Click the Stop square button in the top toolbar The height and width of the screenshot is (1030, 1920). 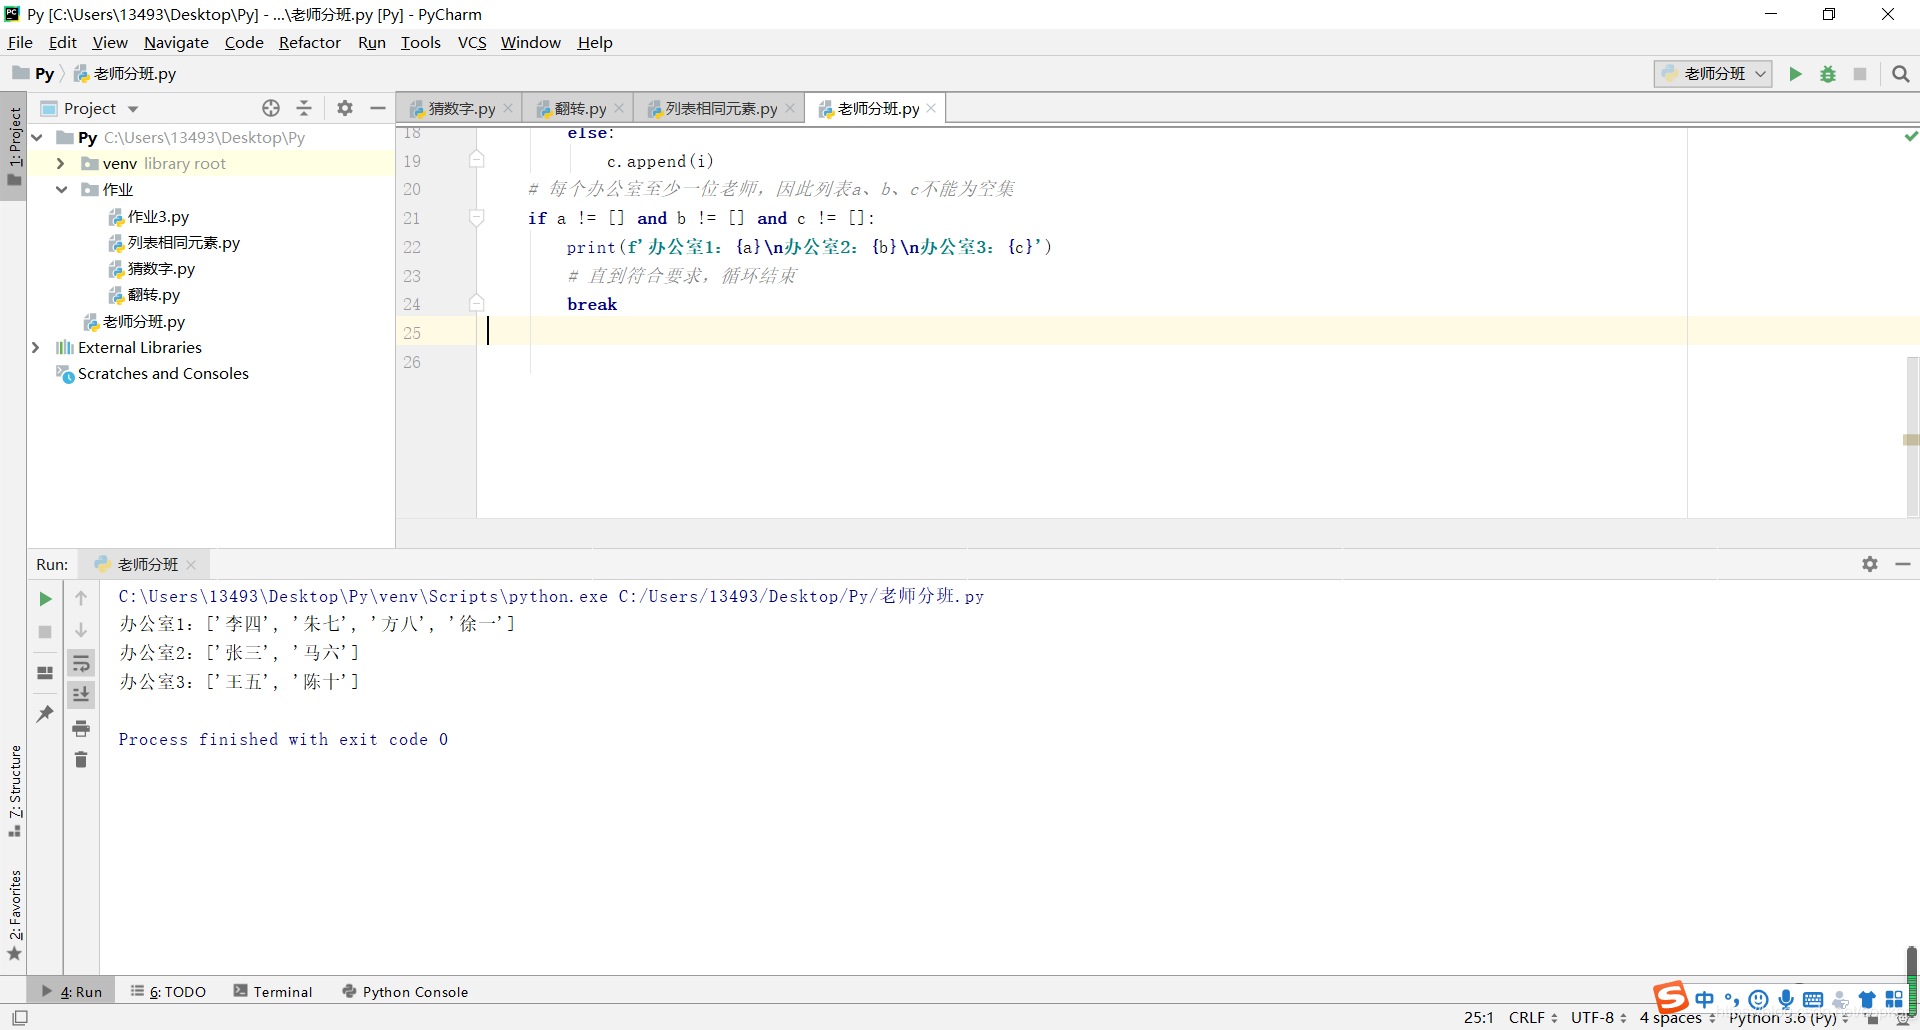(x=1860, y=74)
